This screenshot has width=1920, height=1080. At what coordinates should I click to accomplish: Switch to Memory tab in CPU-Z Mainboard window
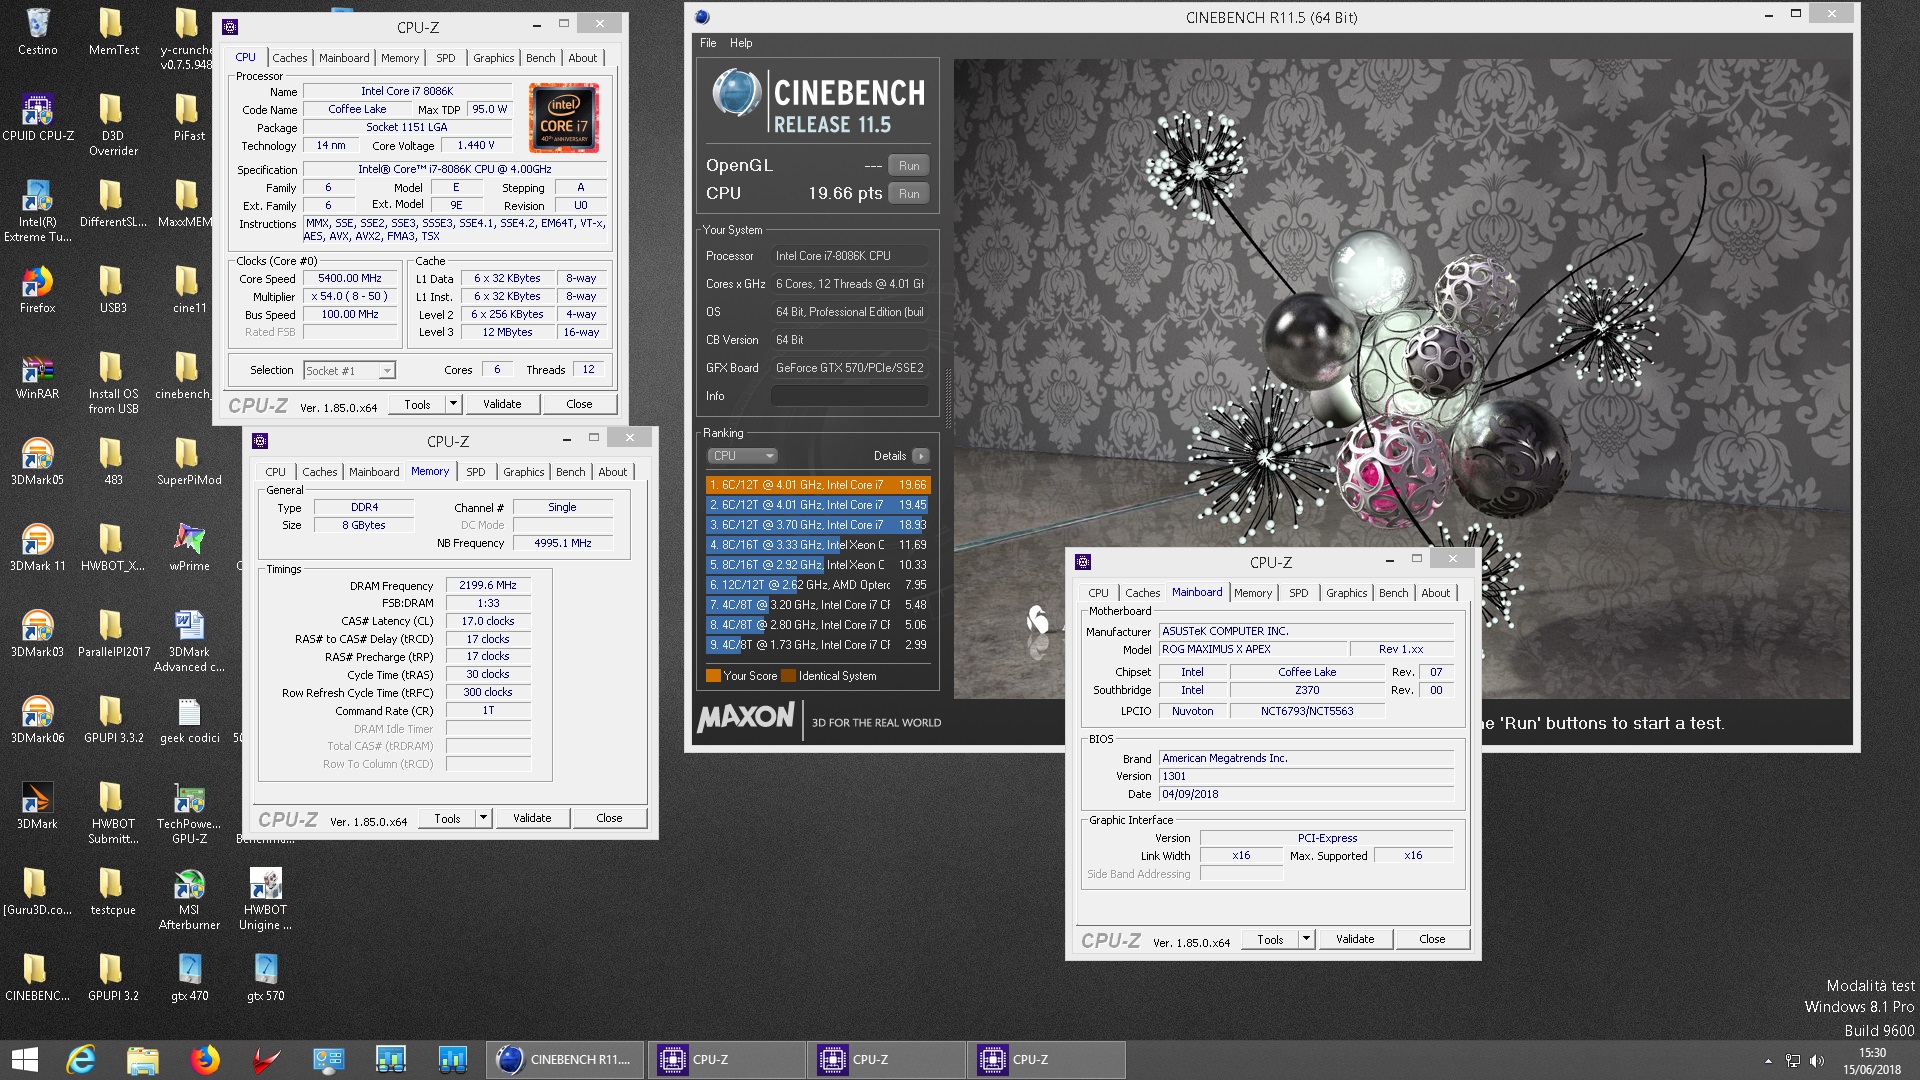tap(1253, 593)
